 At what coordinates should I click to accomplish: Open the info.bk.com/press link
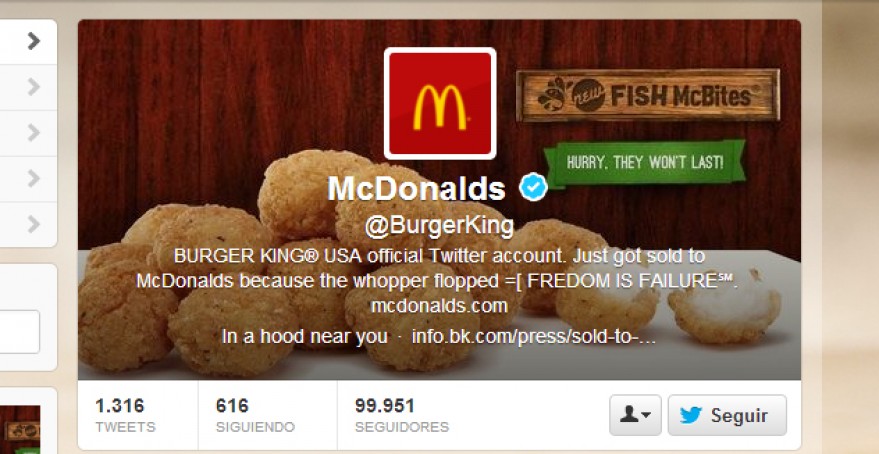(533, 337)
